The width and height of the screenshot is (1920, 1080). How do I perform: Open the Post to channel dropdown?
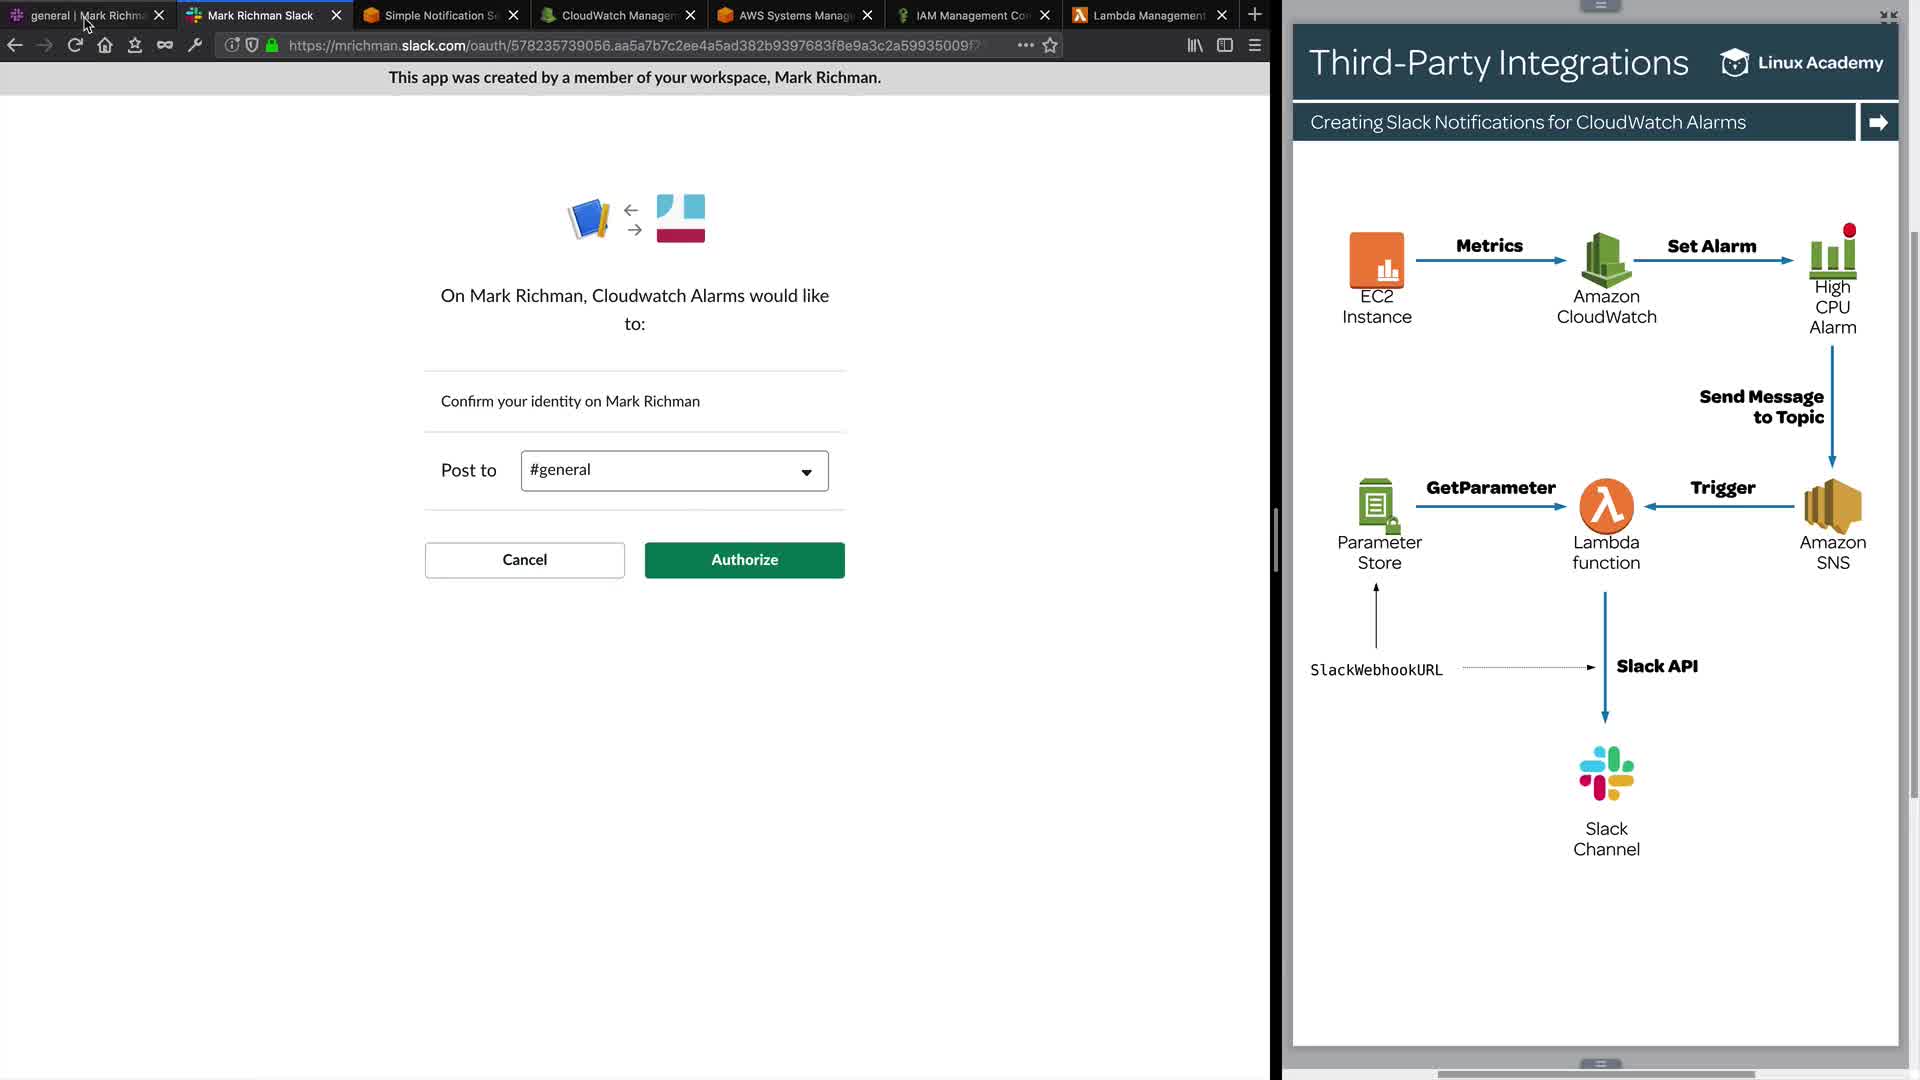[674, 471]
